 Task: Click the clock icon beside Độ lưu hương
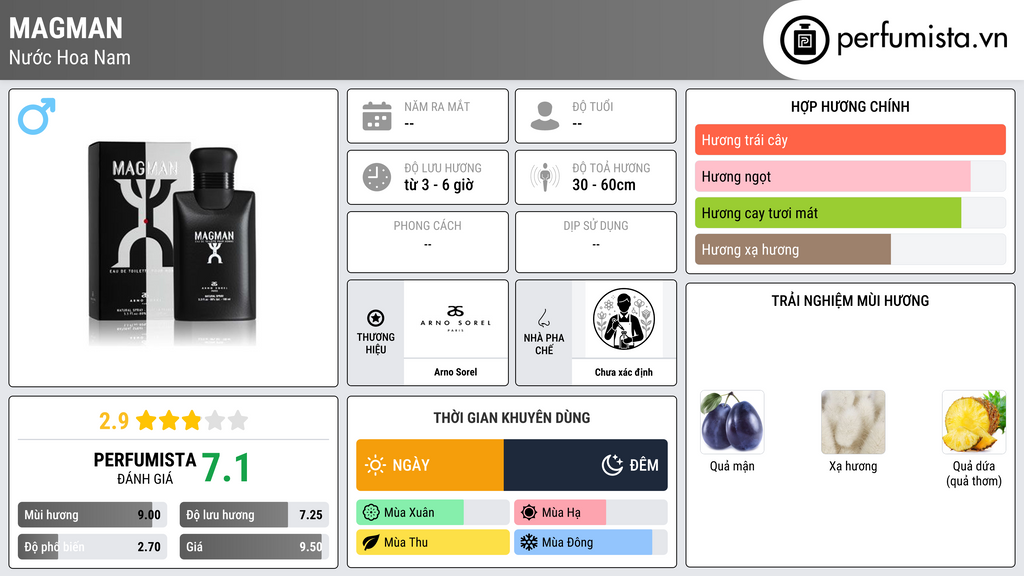pyautogui.click(x=377, y=177)
